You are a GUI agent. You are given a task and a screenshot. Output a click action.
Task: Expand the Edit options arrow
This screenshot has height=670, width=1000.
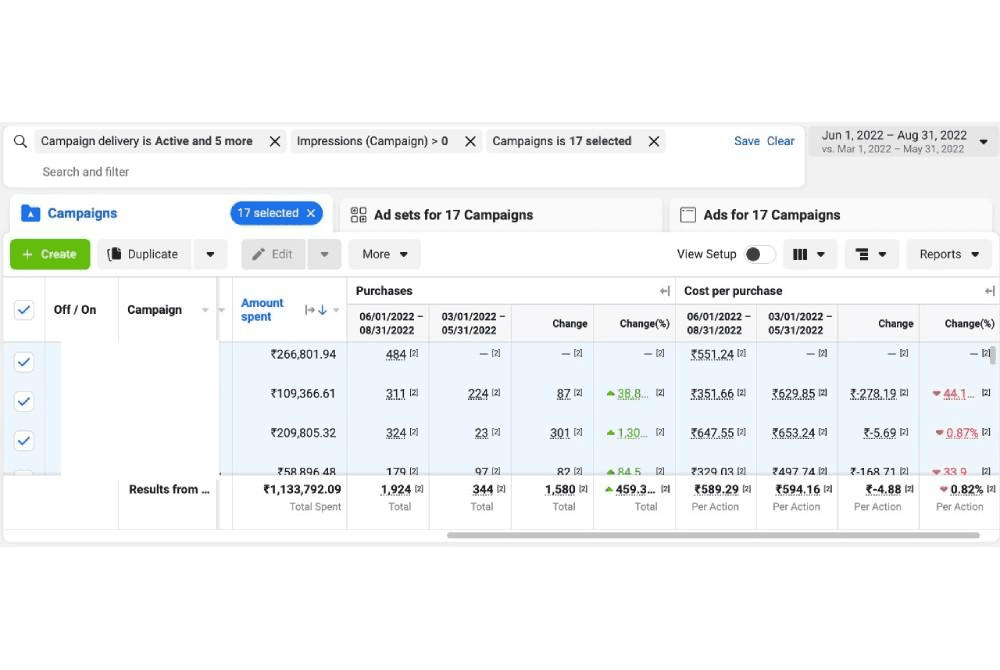[x=324, y=254]
